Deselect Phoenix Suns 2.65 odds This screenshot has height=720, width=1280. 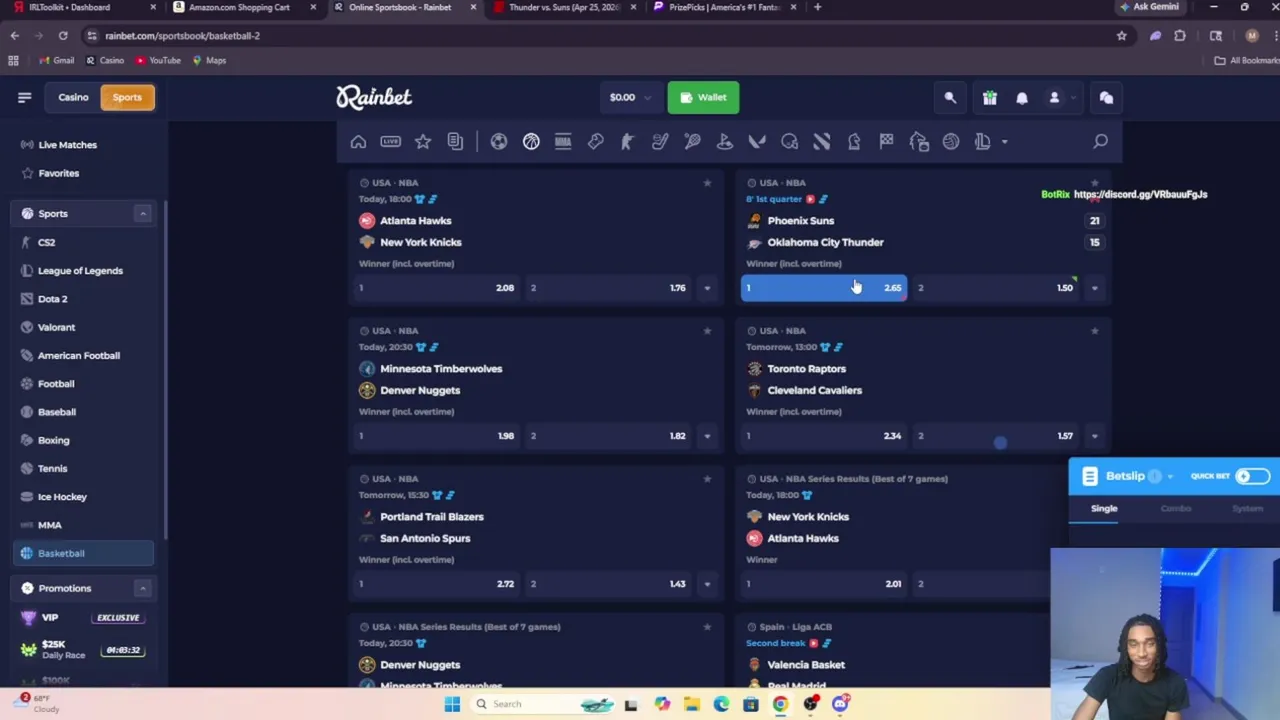click(x=824, y=288)
